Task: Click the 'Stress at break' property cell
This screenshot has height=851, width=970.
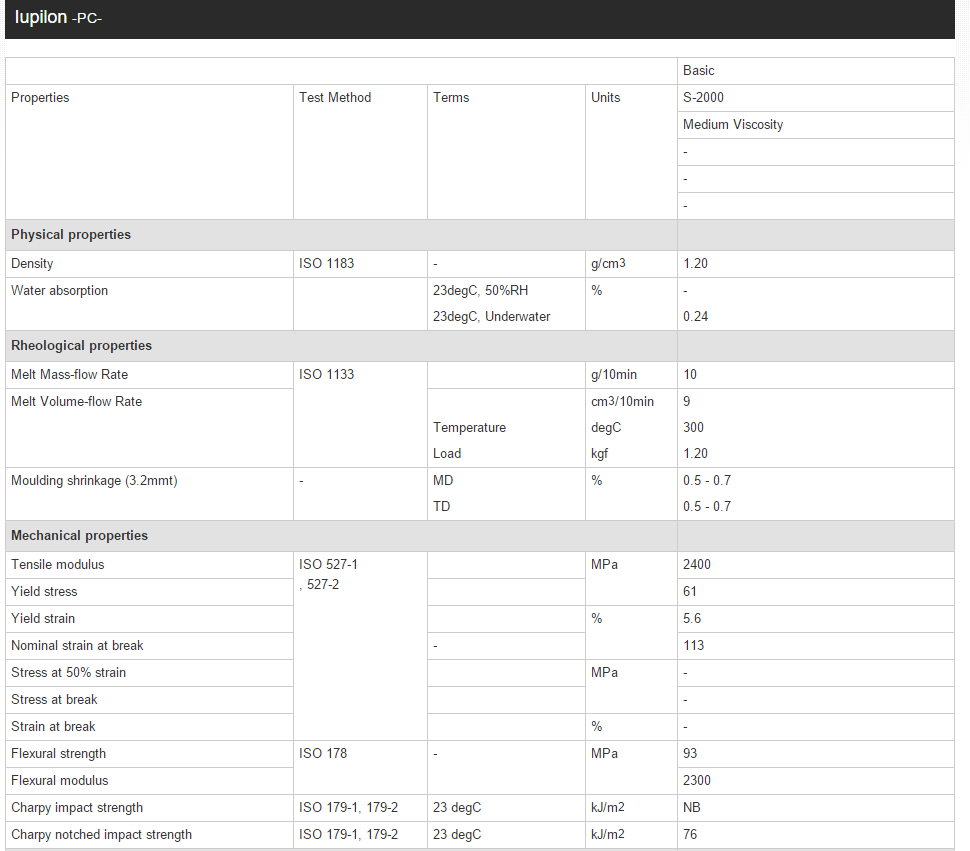Action: pos(149,700)
